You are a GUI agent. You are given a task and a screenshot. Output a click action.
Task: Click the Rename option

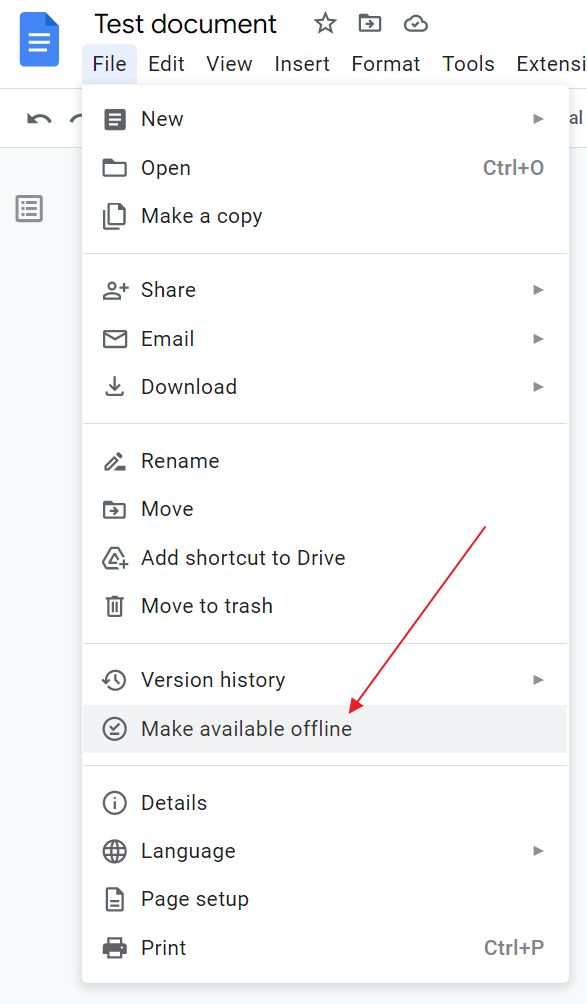pos(180,461)
